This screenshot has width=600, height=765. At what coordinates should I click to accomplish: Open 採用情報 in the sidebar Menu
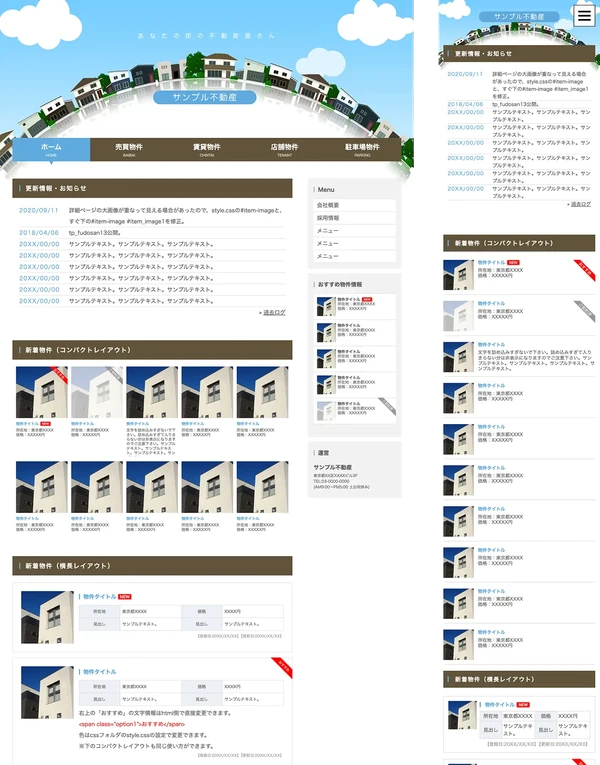tap(329, 217)
